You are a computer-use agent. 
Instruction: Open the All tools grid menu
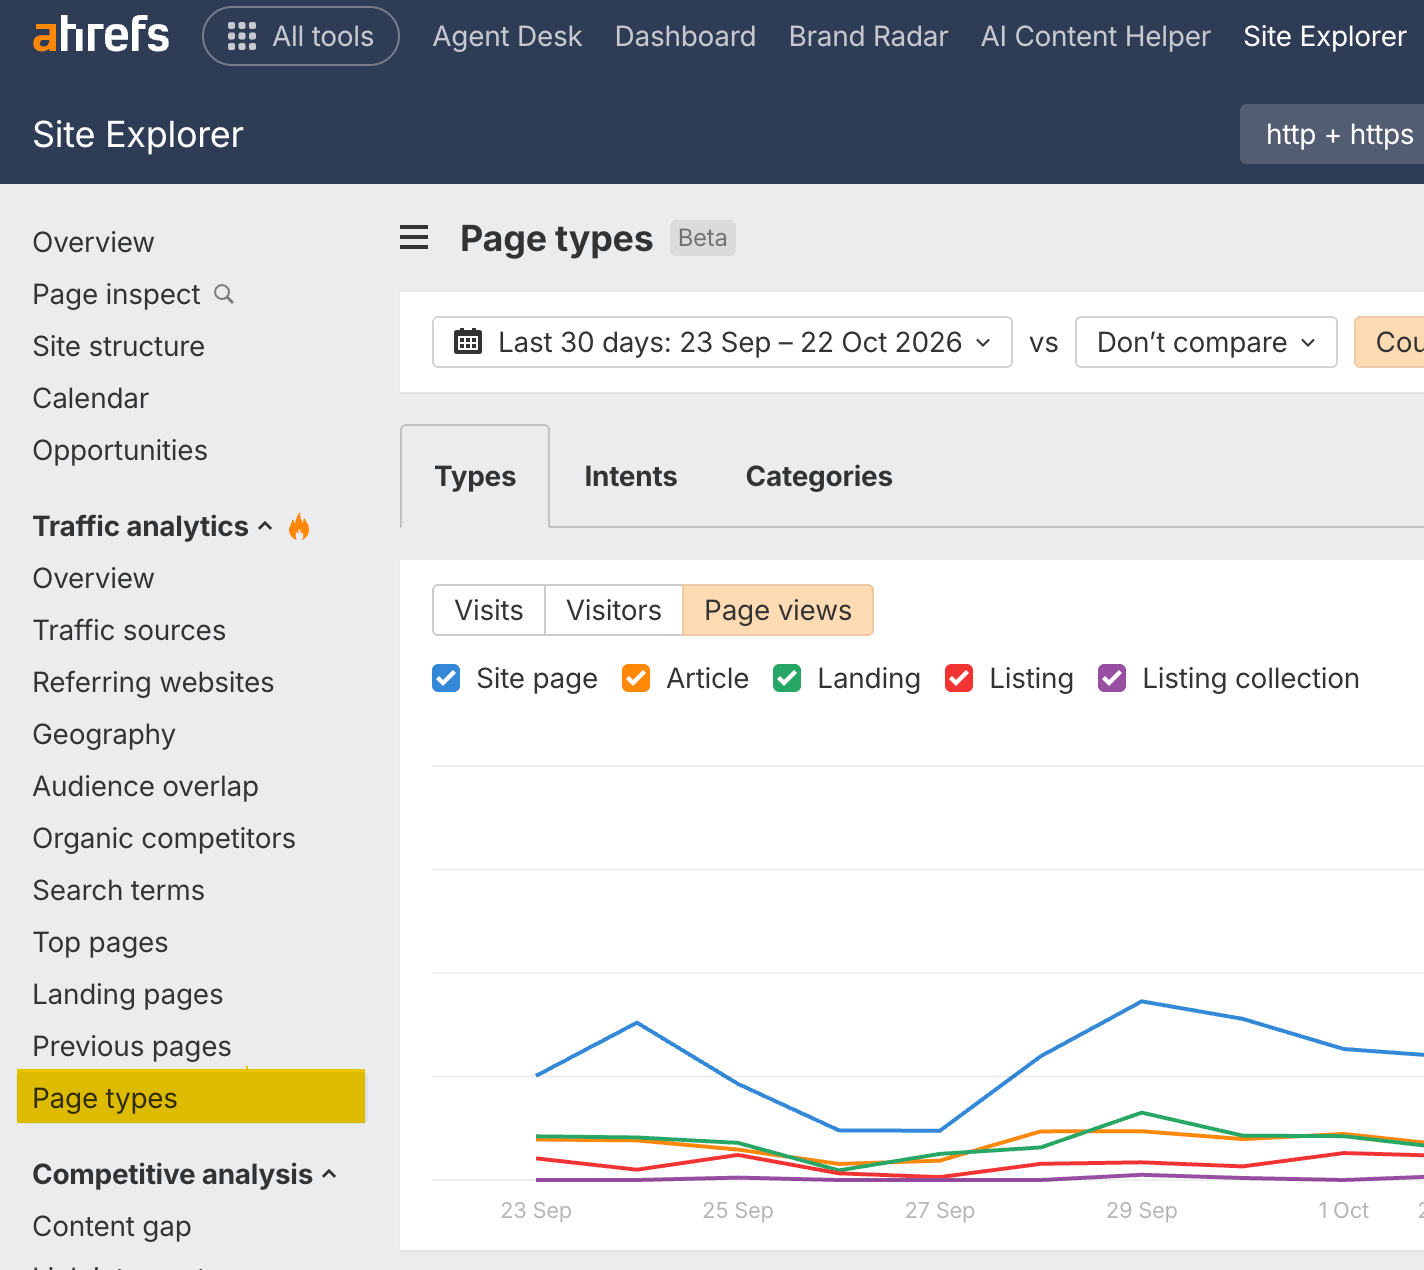pyautogui.click(x=301, y=36)
